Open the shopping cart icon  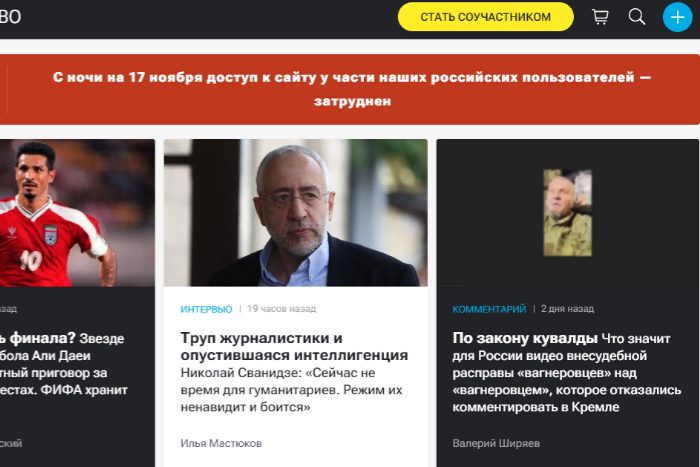click(600, 17)
